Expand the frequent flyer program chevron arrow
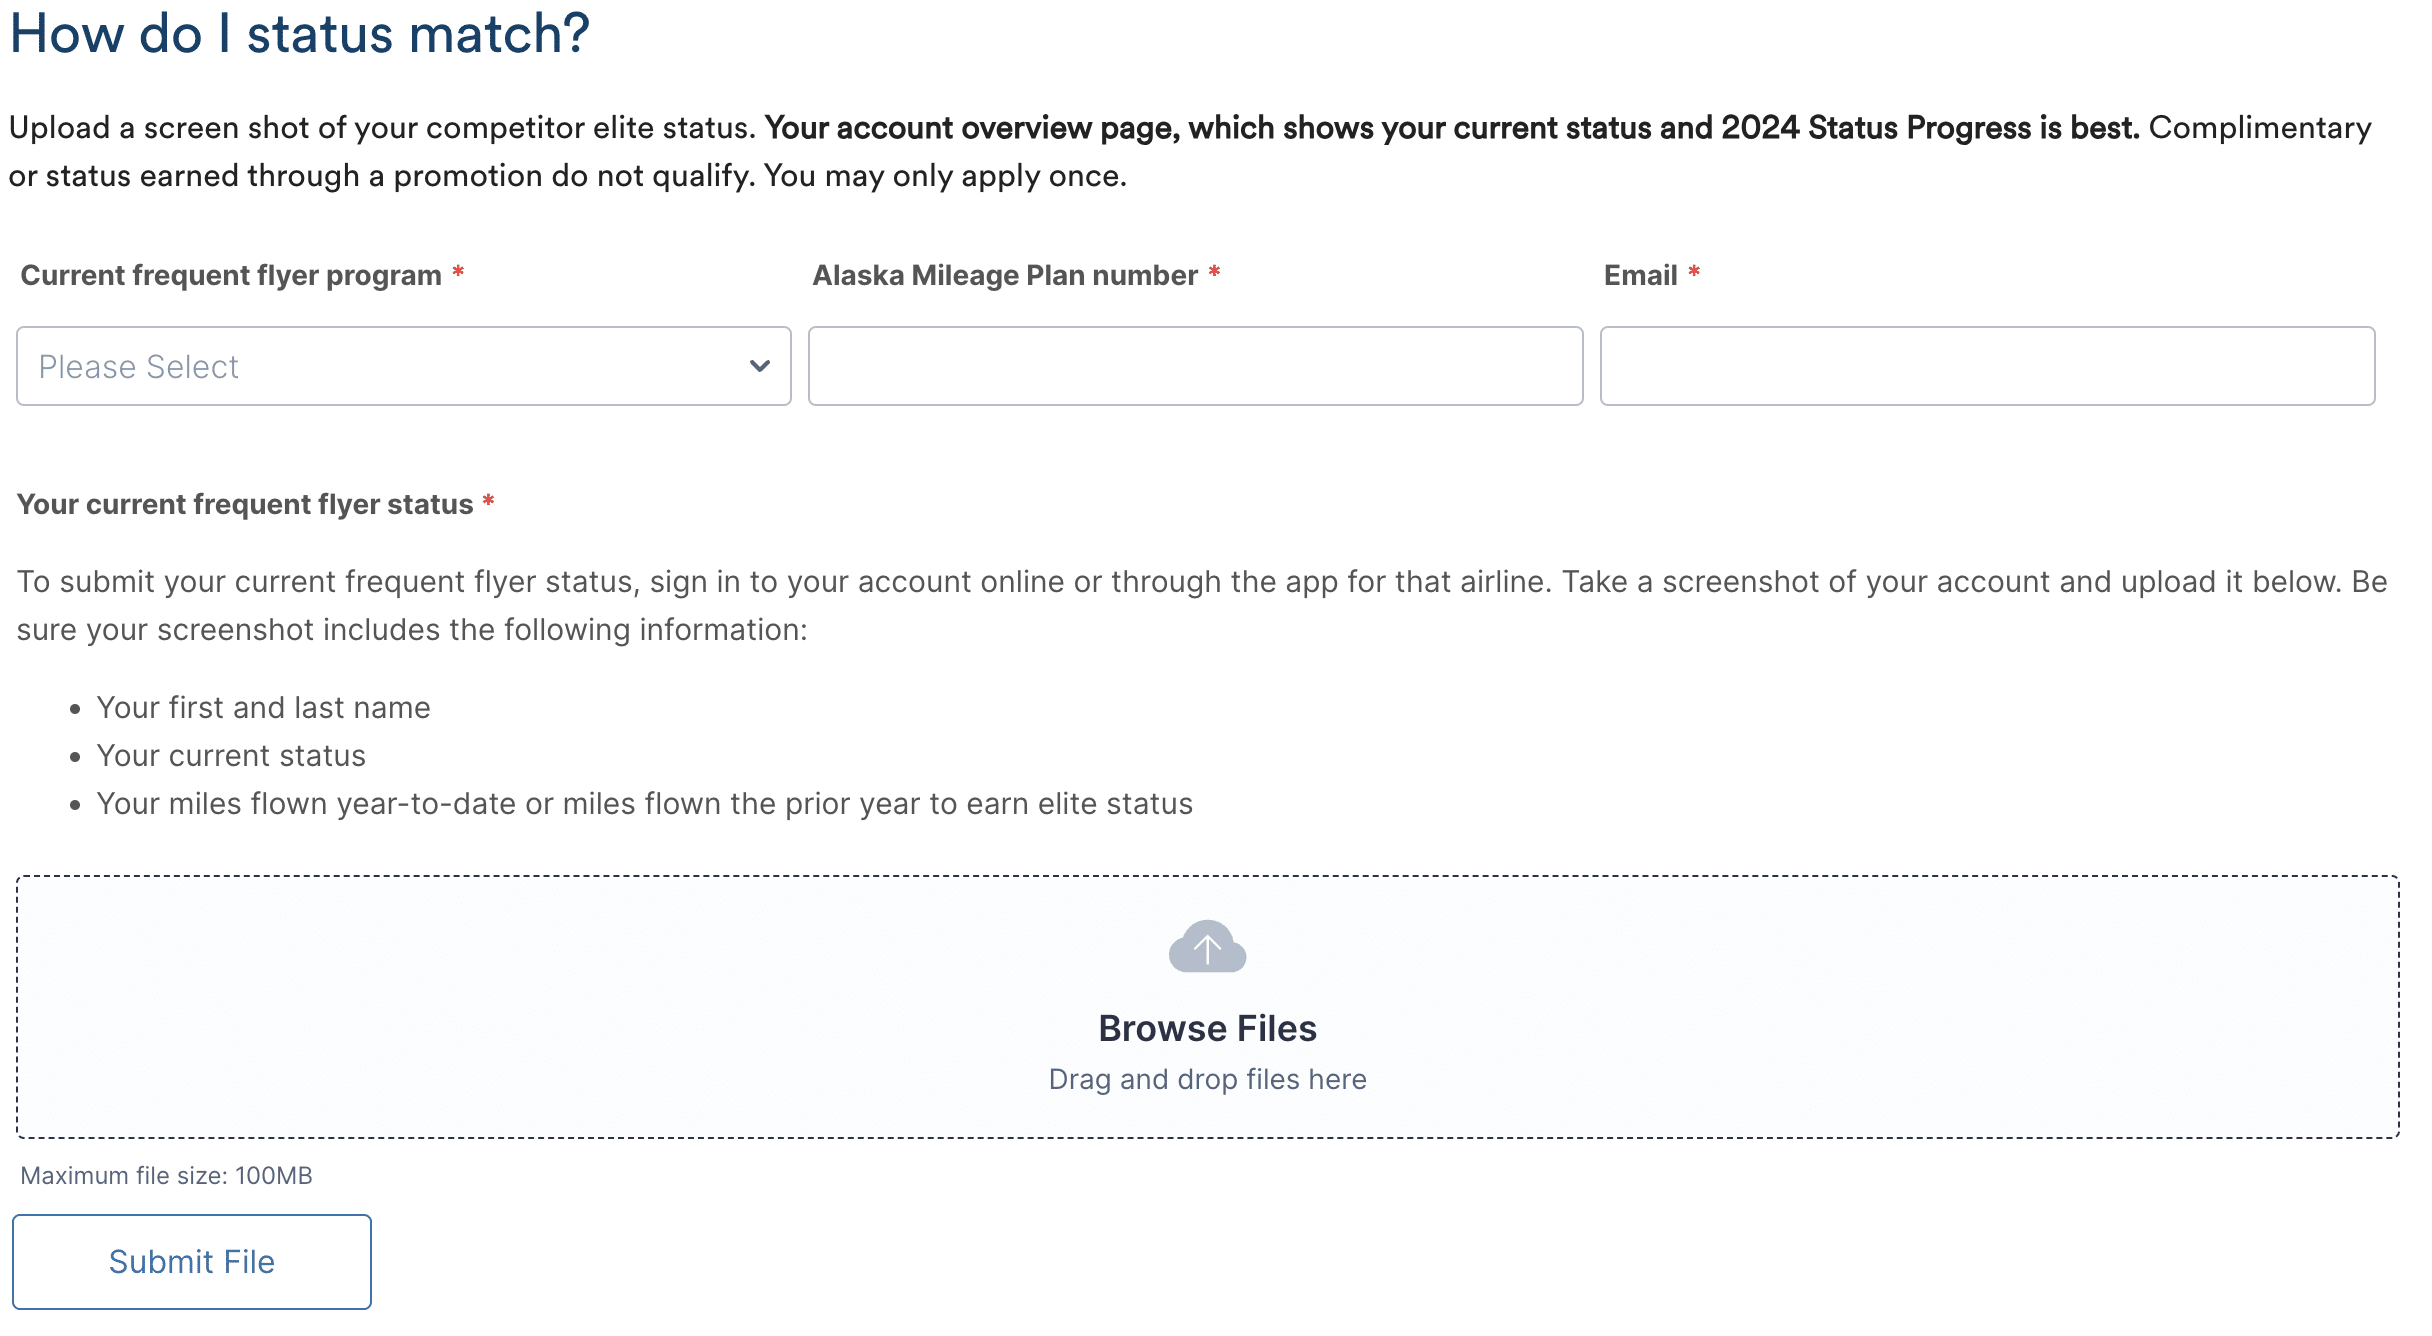 [760, 366]
